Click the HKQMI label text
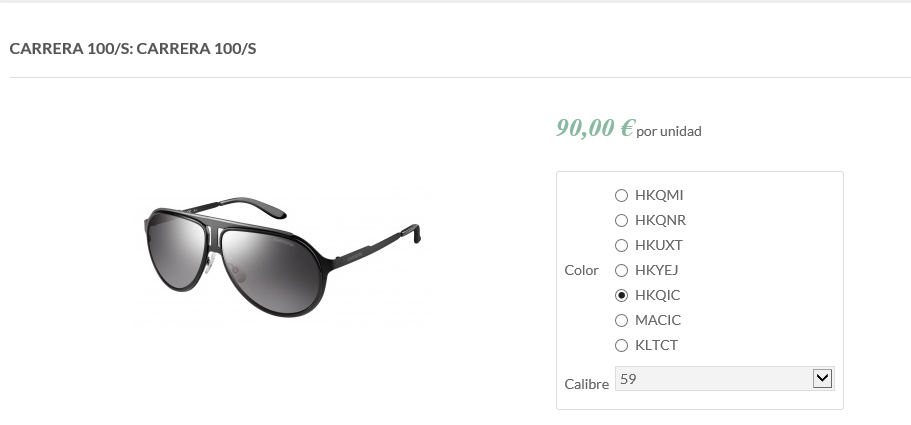This screenshot has height=425, width=911. [659, 195]
